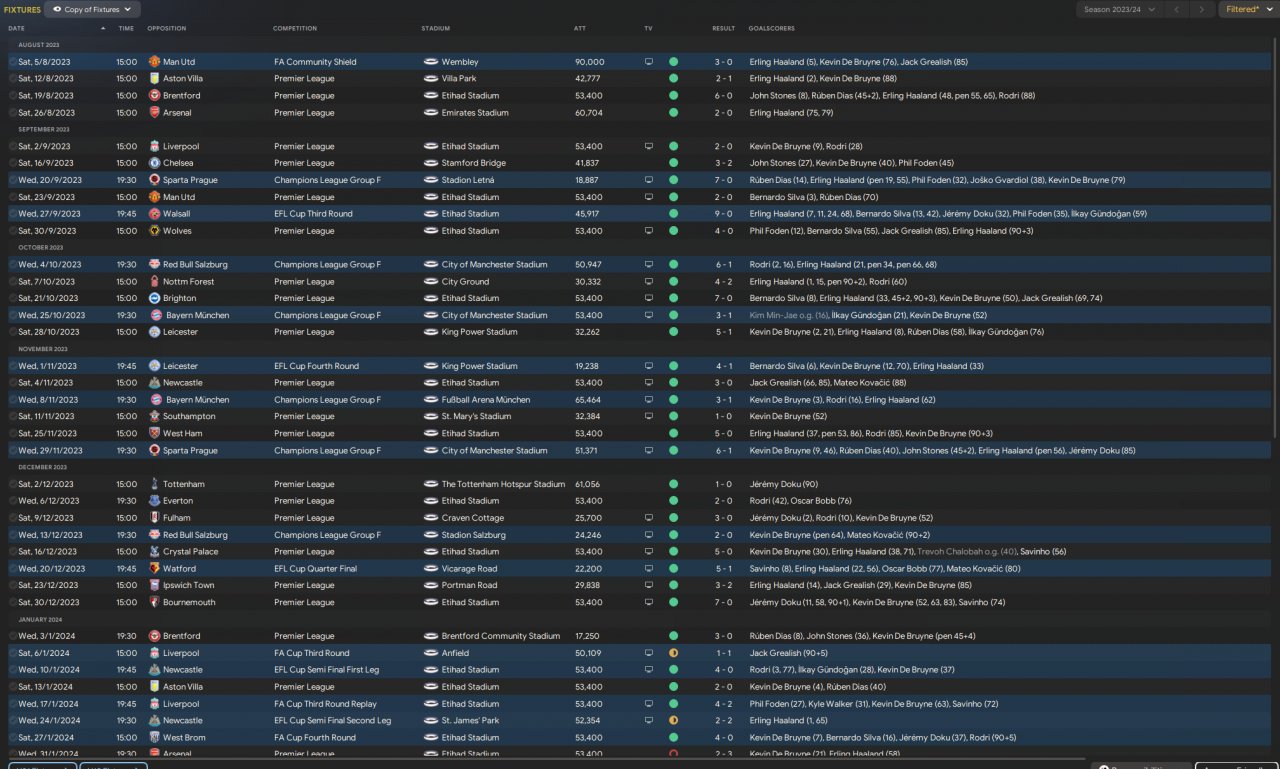
Task: Click the Chelsea club badge
Action: click(154, 163)
